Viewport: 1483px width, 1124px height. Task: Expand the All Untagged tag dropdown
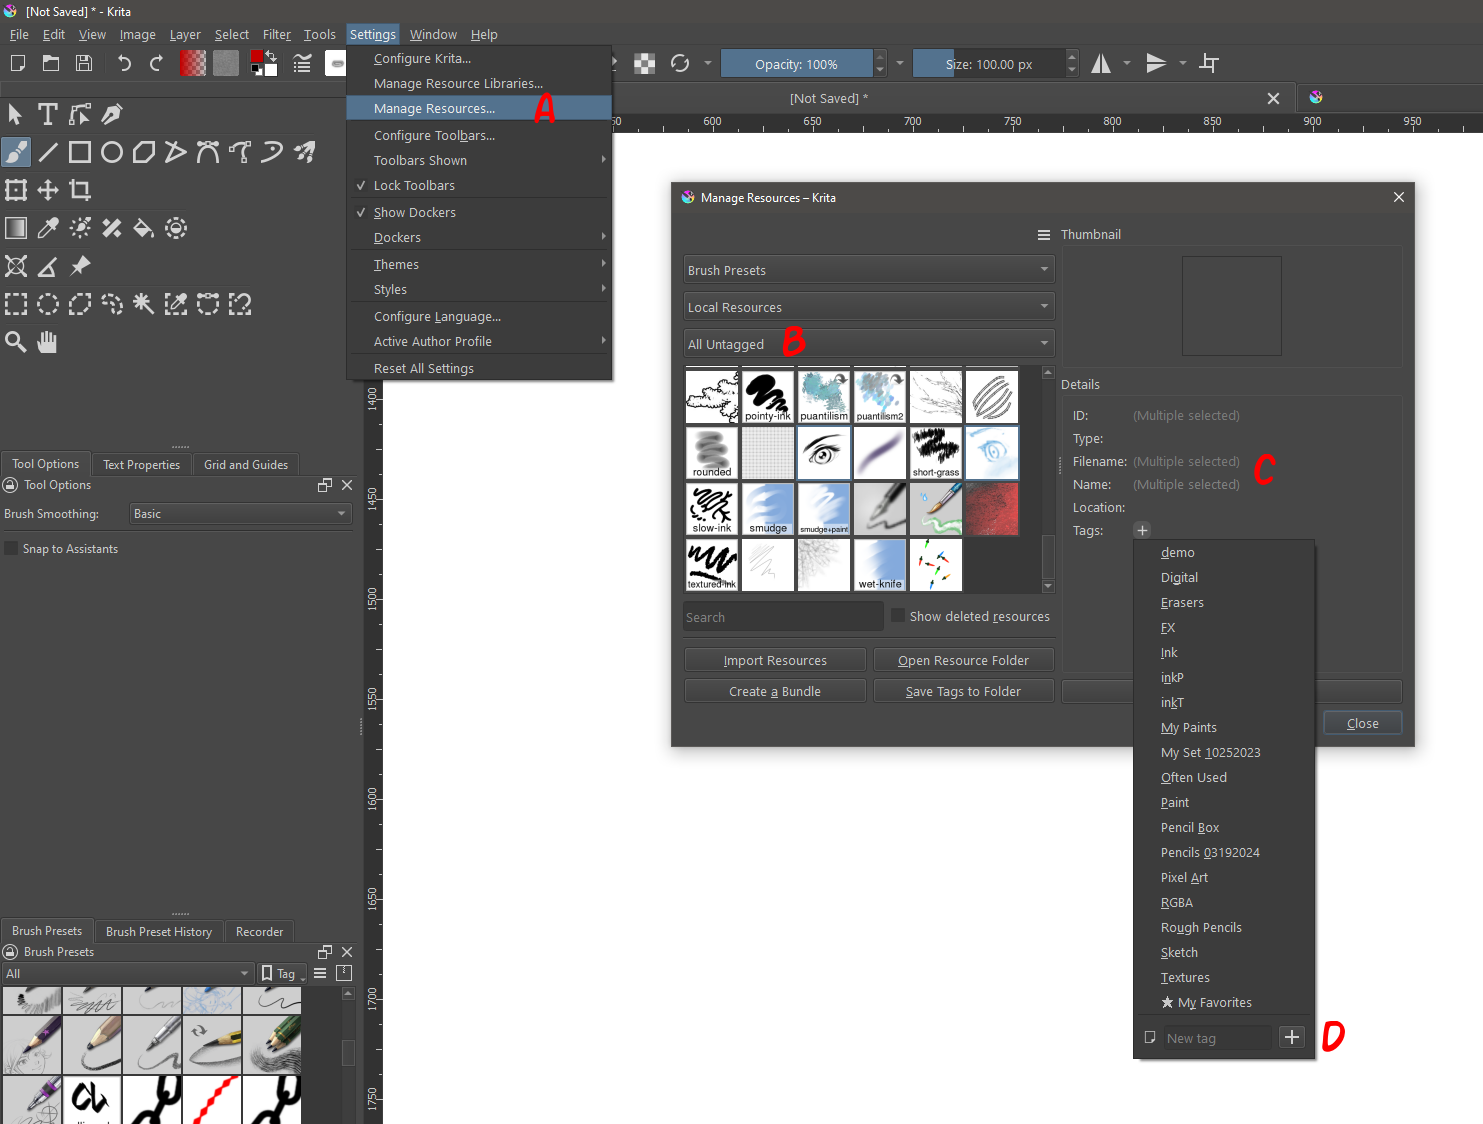868,344
